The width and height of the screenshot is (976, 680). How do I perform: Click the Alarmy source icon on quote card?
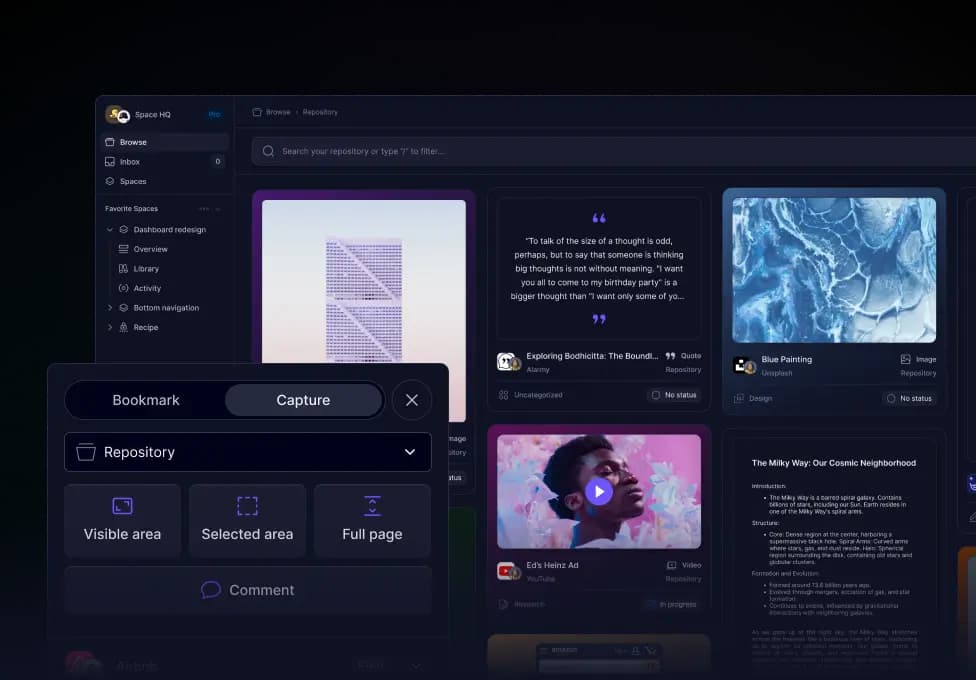pyautogui.click(x=508, y=362)
